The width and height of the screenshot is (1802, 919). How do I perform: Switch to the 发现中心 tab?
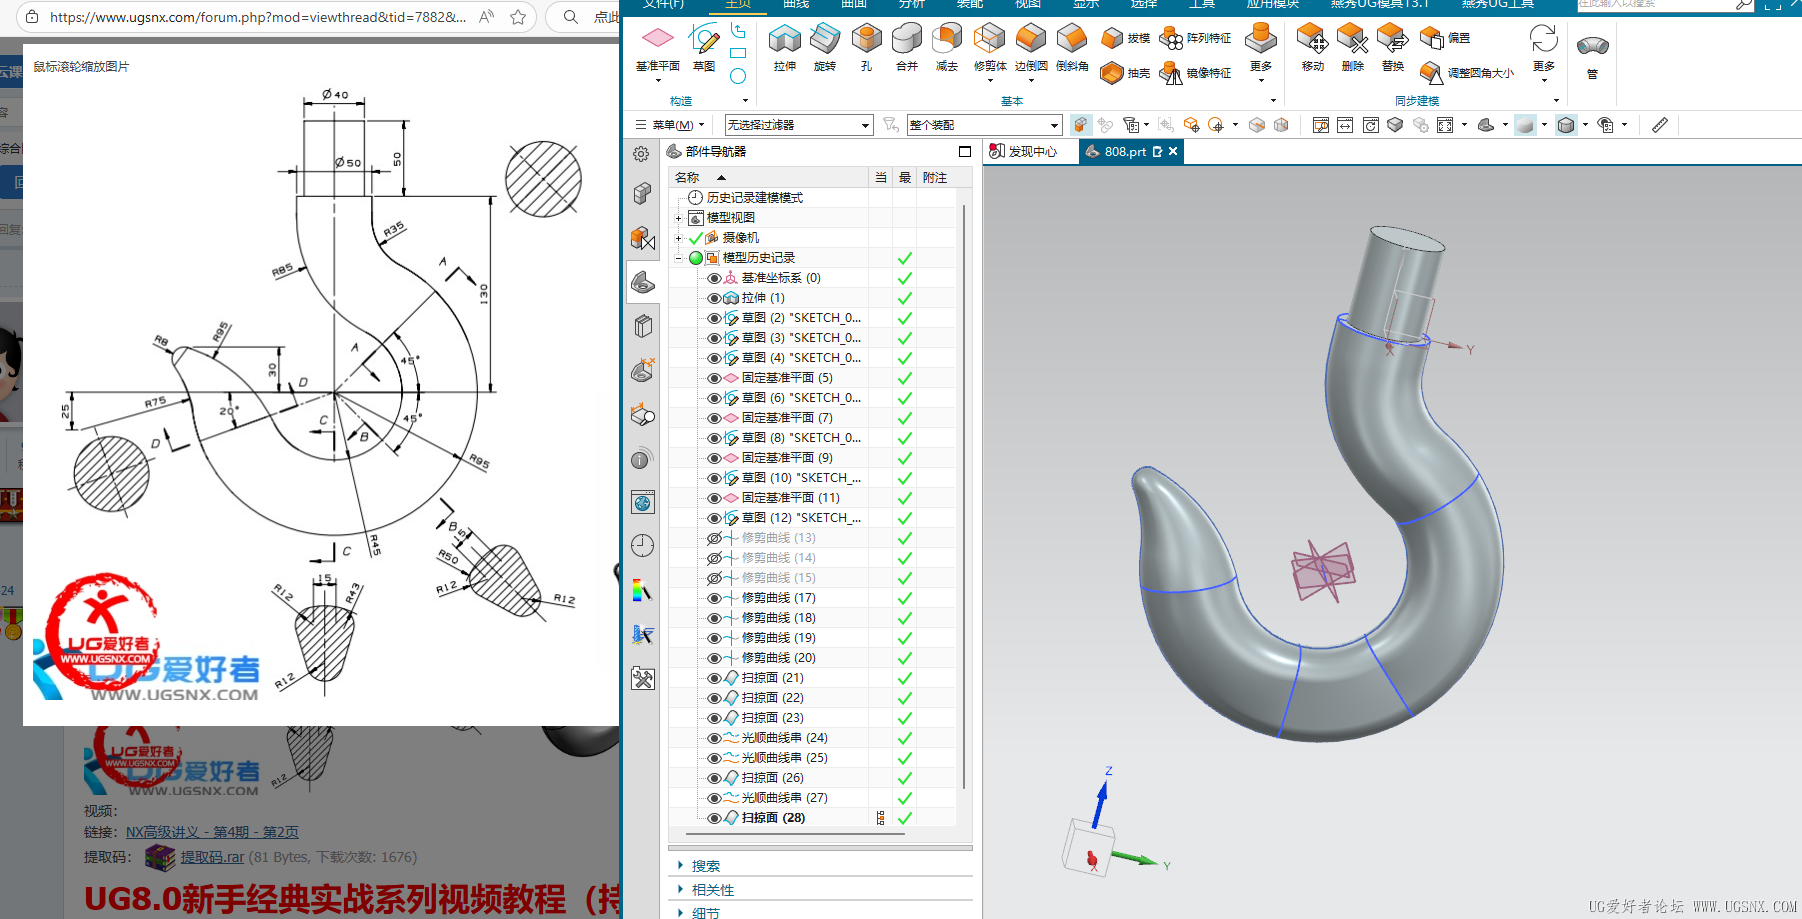(1023, 152)
